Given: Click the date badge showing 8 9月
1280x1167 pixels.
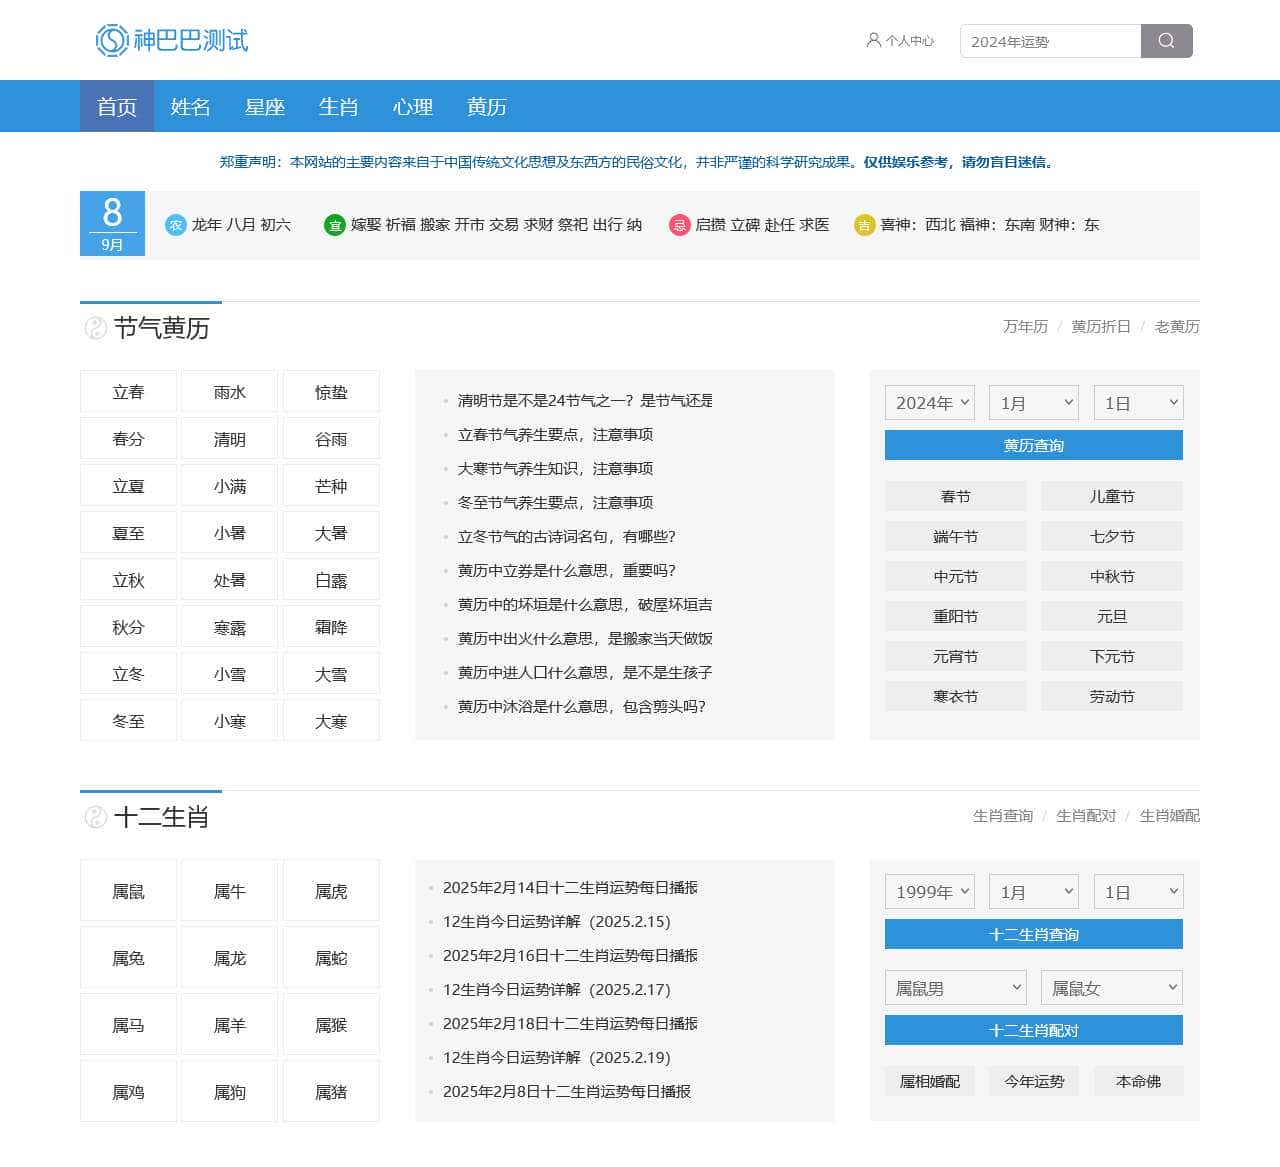Looking at the screenshot, I should [x=112, y=223].
